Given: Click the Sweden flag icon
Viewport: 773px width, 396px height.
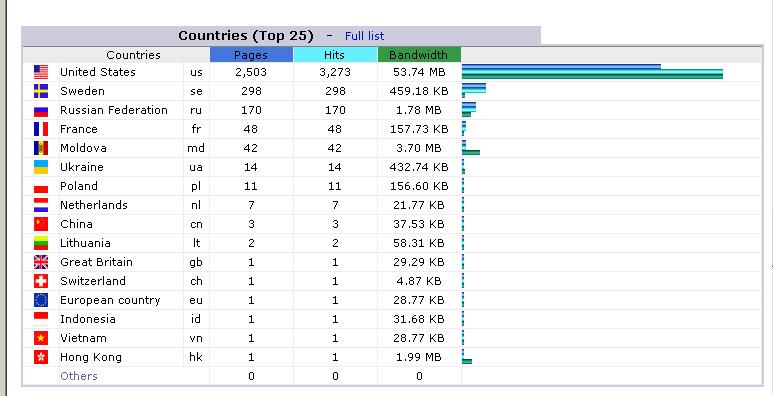Looking at the screenshot, I should [41, 91].
